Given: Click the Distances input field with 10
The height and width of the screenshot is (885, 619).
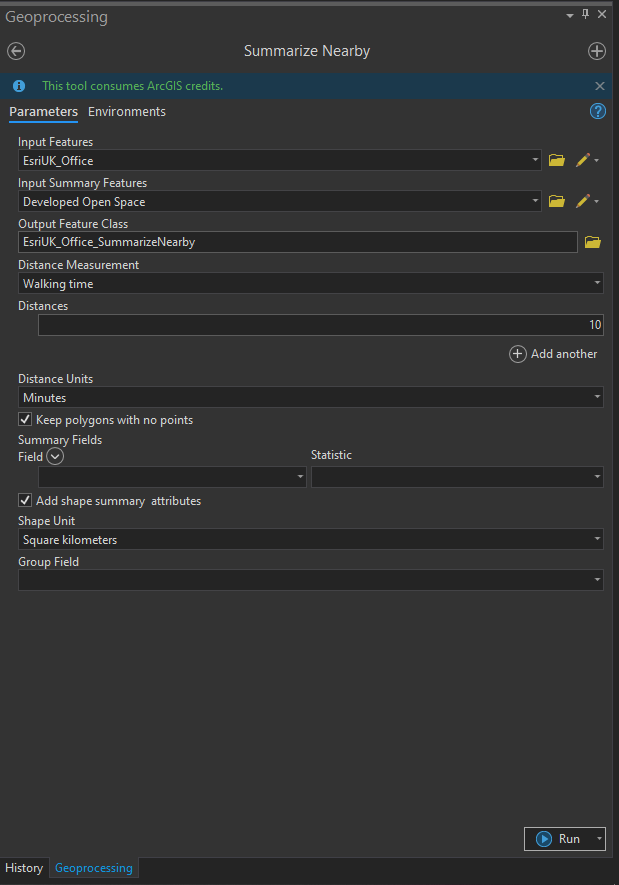Looking at the screenshot, I should (321, 325).
